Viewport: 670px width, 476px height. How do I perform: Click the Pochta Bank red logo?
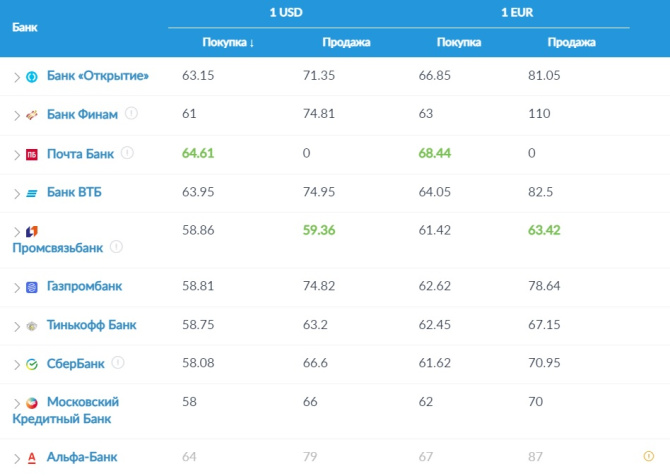coord(32,154)
